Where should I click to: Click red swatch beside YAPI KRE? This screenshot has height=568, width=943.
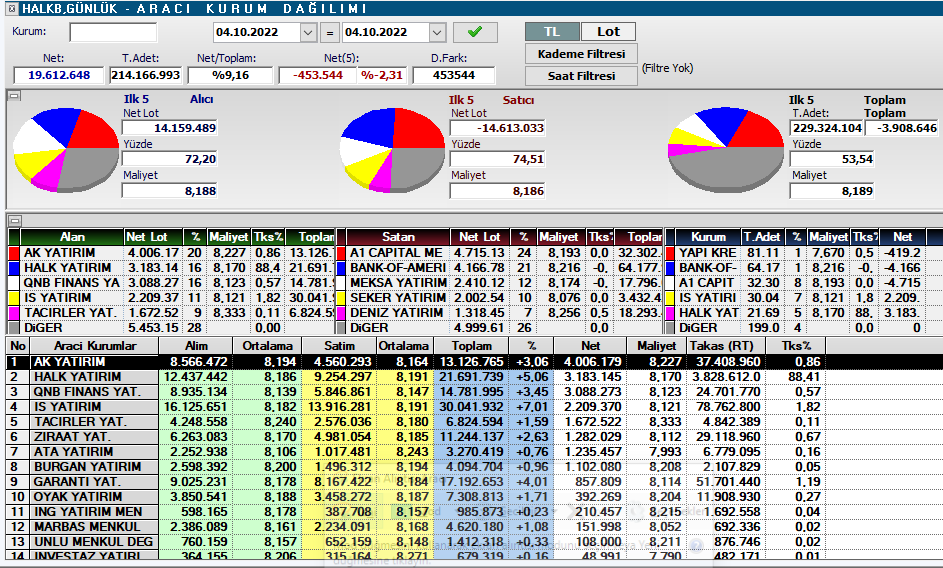670,253
